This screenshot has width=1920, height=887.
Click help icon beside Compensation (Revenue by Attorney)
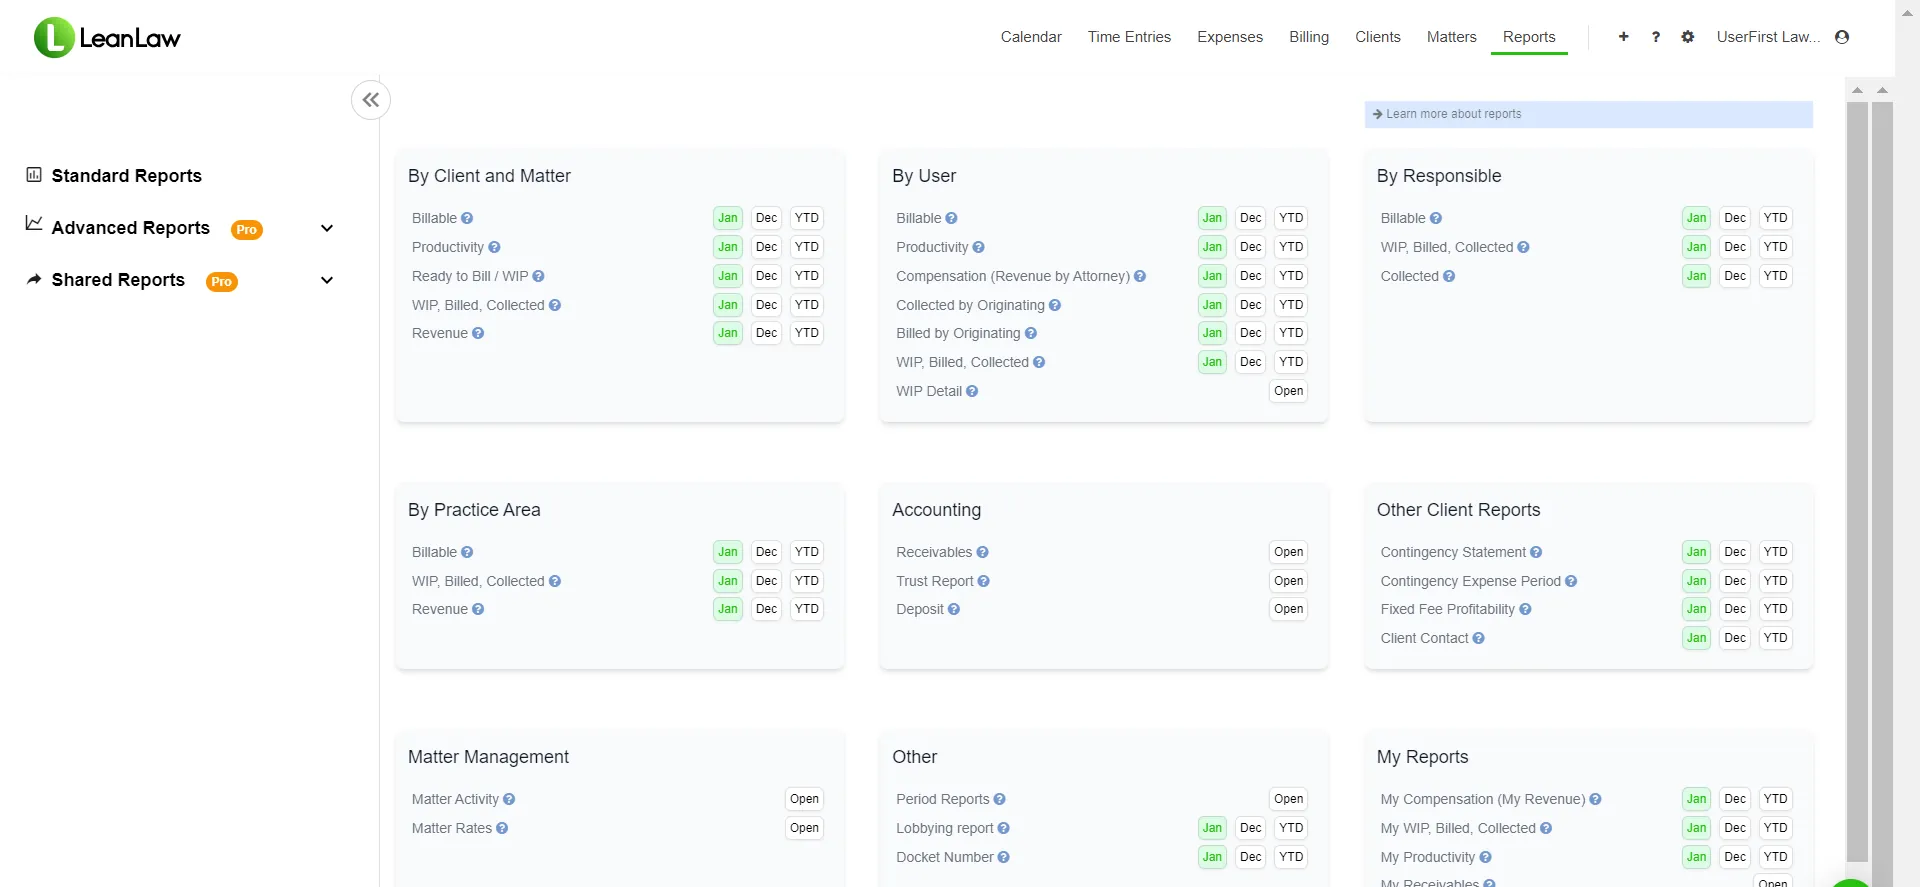1140,276
